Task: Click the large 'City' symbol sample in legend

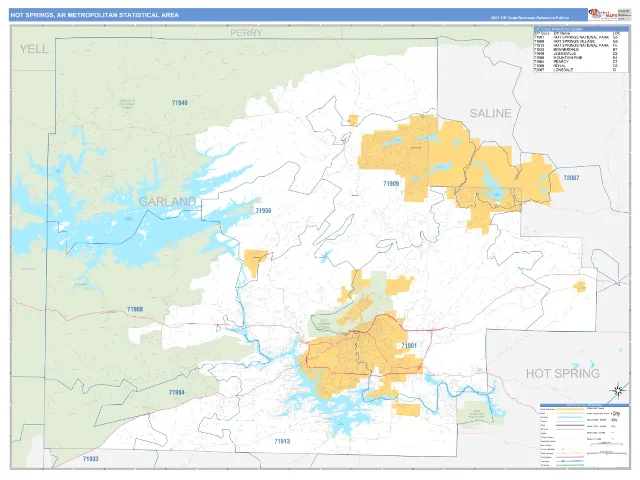Action: (616, 413)
